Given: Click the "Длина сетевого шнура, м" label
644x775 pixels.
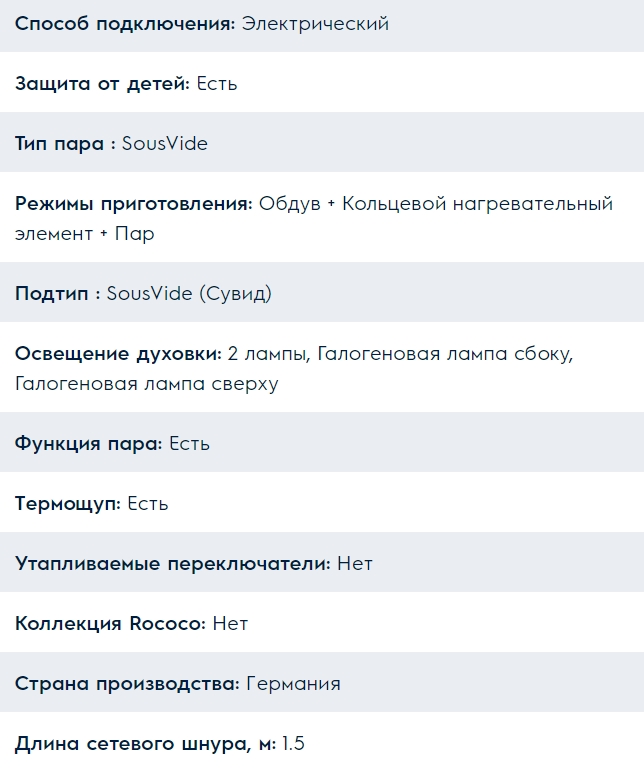Looking at the screenshot, I should (145, 744).
